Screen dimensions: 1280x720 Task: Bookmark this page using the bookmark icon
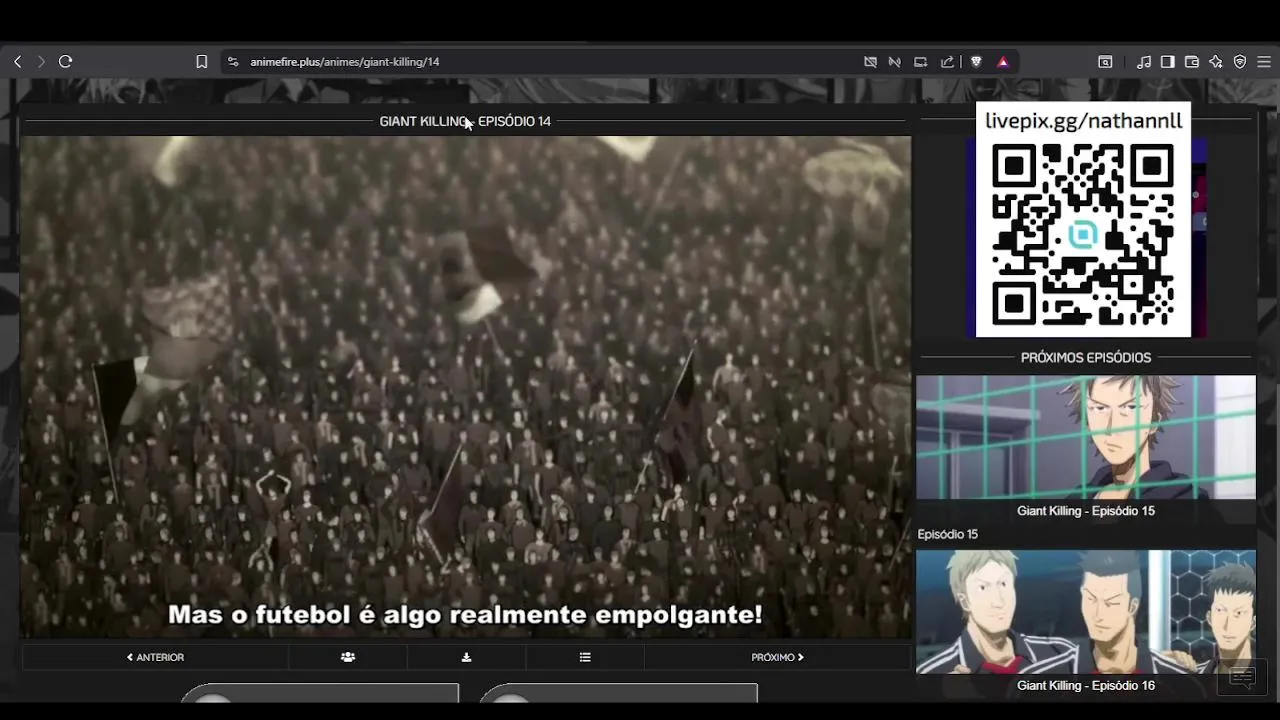pos(201,62)
